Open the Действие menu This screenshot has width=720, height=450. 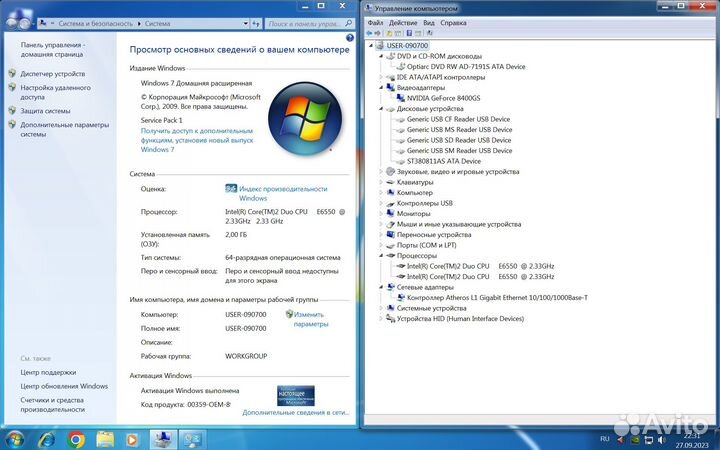[403, 22]
